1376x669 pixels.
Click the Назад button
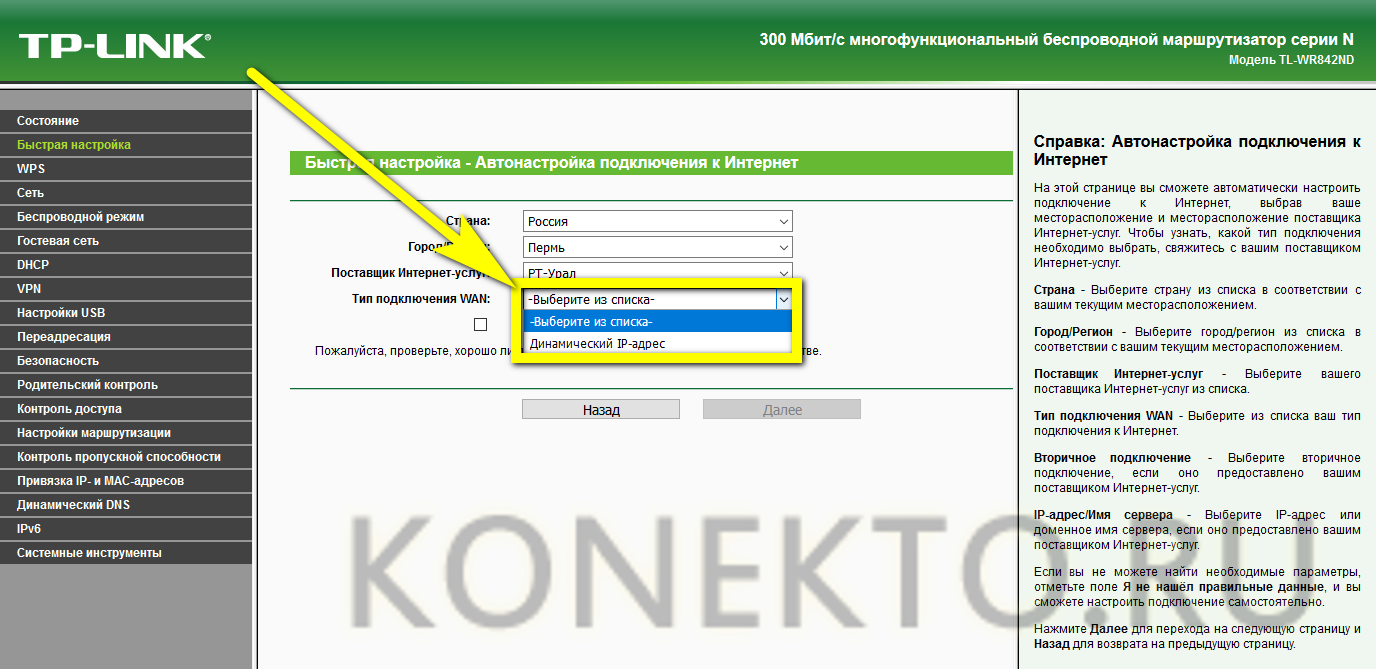point(601,409)
